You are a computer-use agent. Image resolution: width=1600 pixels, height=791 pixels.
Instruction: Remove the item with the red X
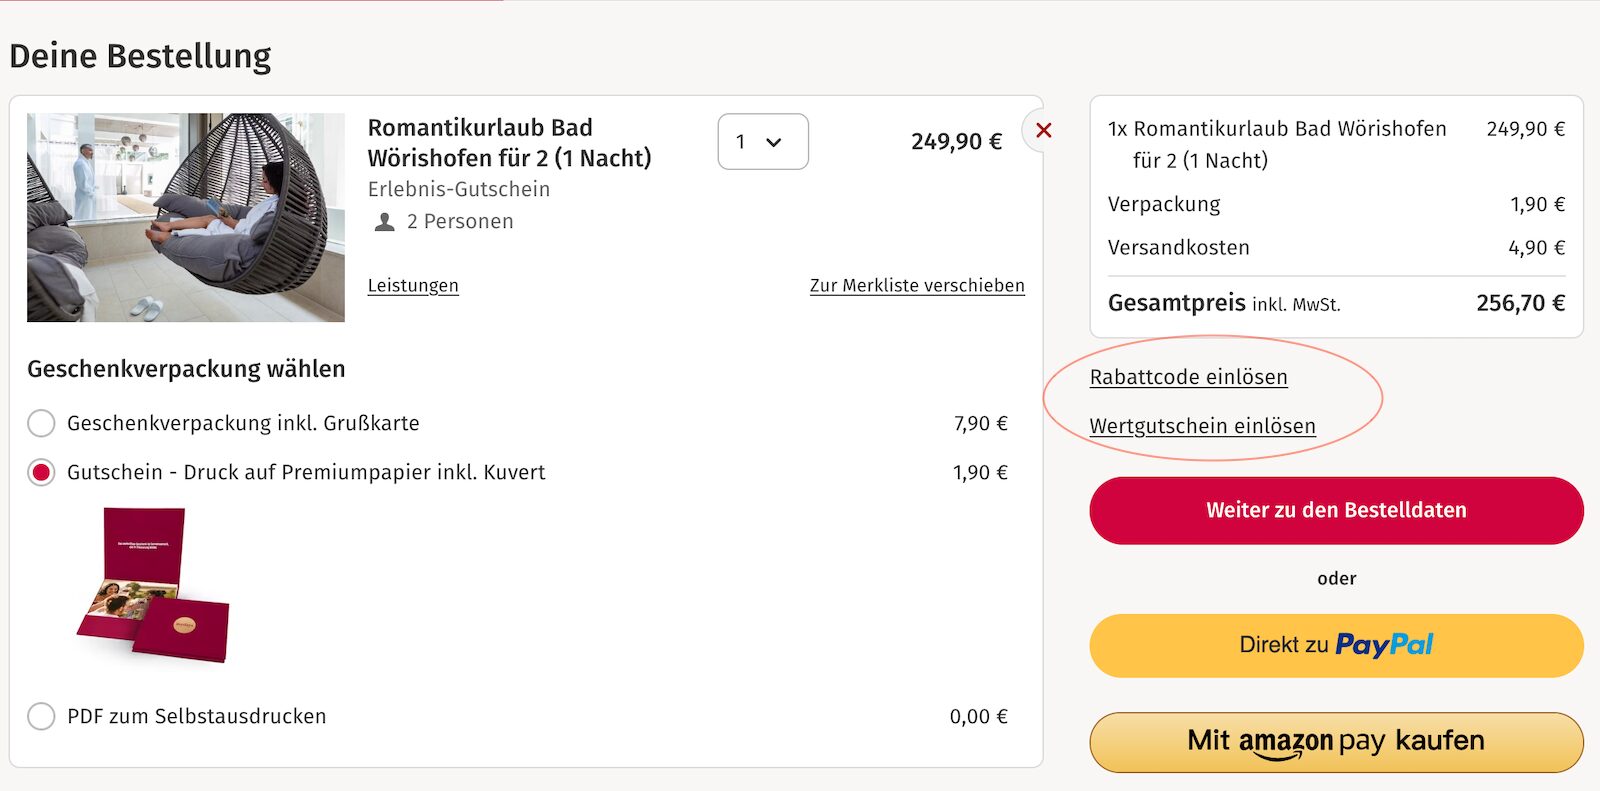point(1043,130)
